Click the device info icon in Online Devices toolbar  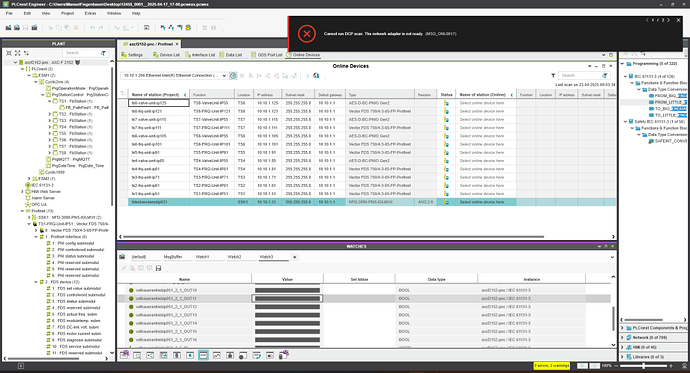(x=316, y=76)
